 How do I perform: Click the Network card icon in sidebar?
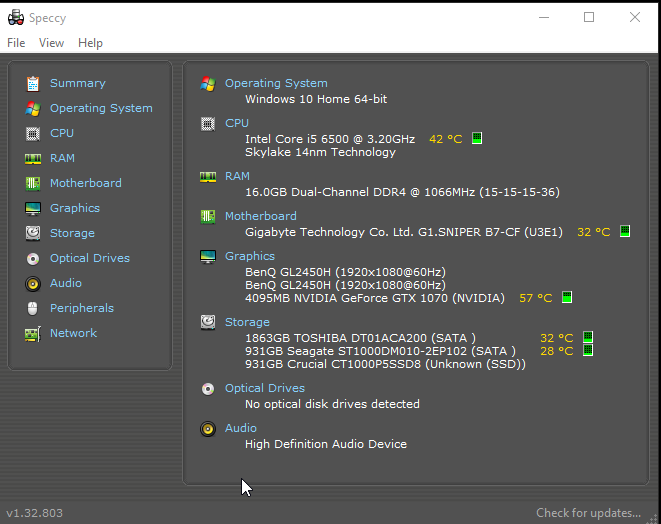(33, 333)
